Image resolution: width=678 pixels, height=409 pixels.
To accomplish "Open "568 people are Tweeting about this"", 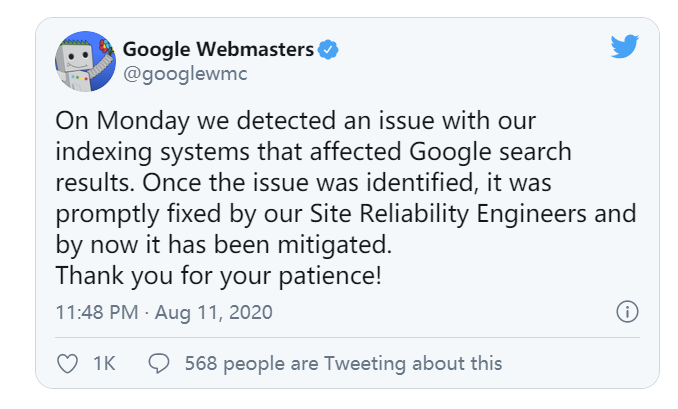I will [x=343, y=364].
